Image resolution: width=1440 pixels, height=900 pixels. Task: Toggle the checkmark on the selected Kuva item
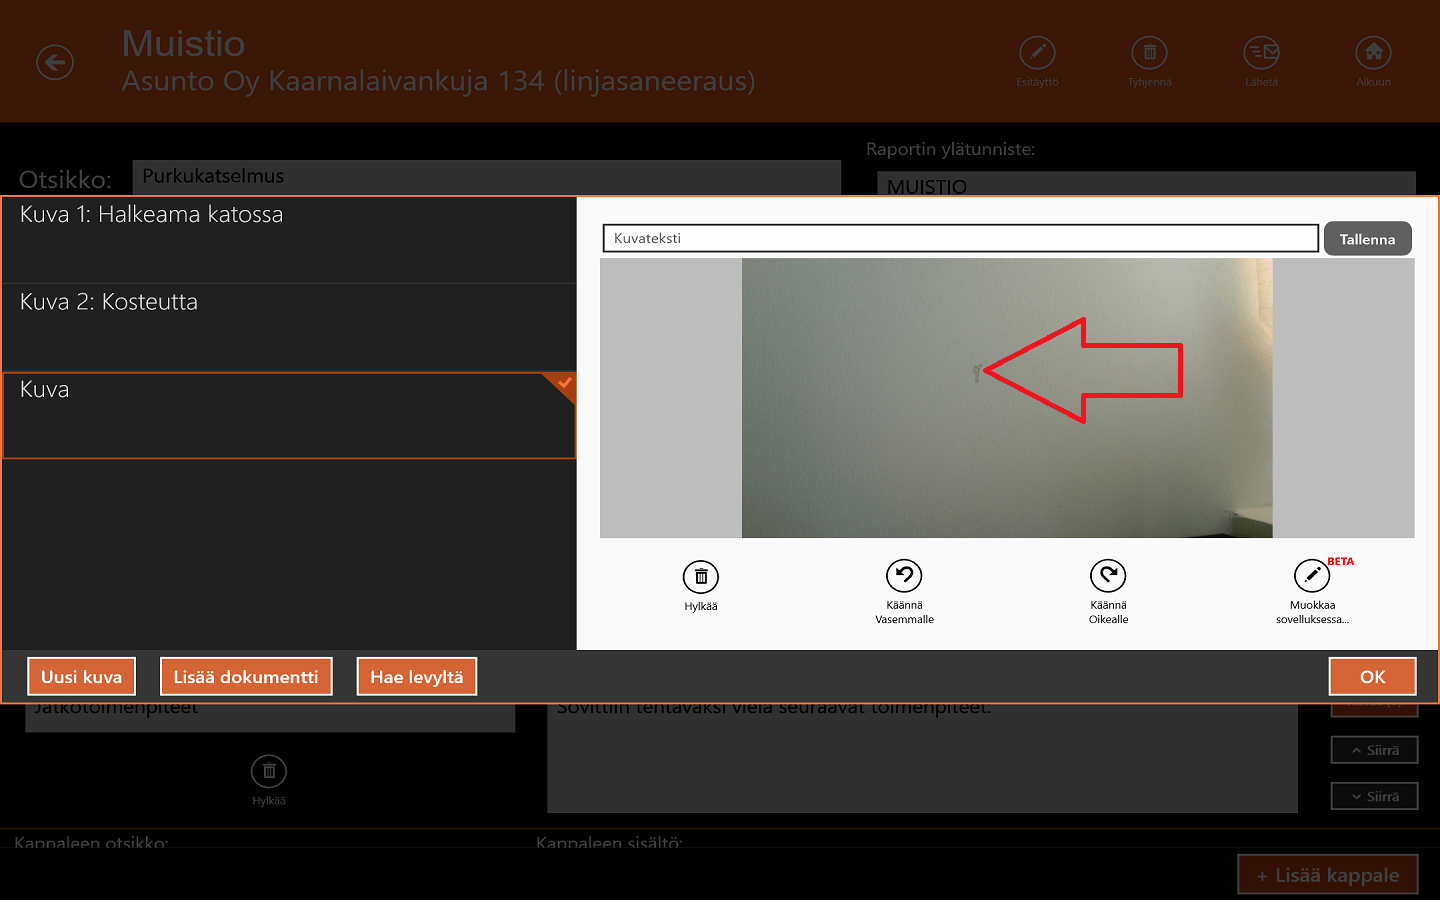point(565,383)
